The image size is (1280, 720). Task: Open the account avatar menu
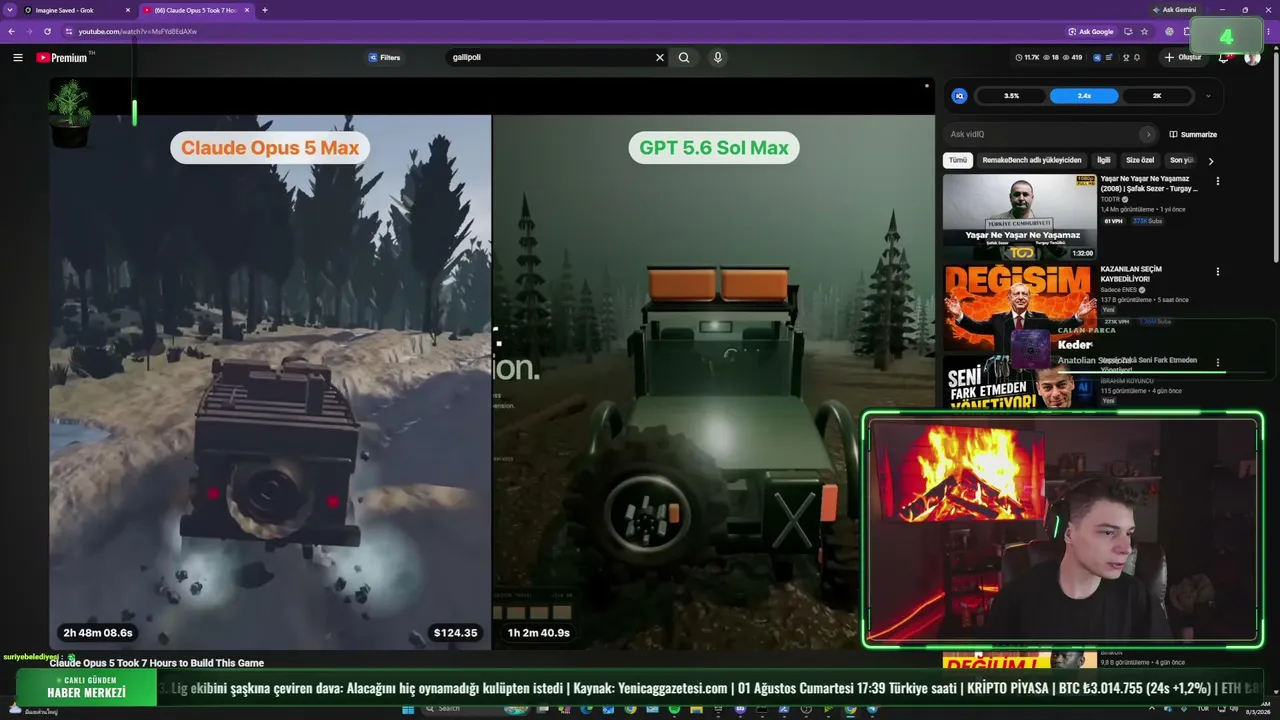pyautogui.click(x=1252, y=58)
